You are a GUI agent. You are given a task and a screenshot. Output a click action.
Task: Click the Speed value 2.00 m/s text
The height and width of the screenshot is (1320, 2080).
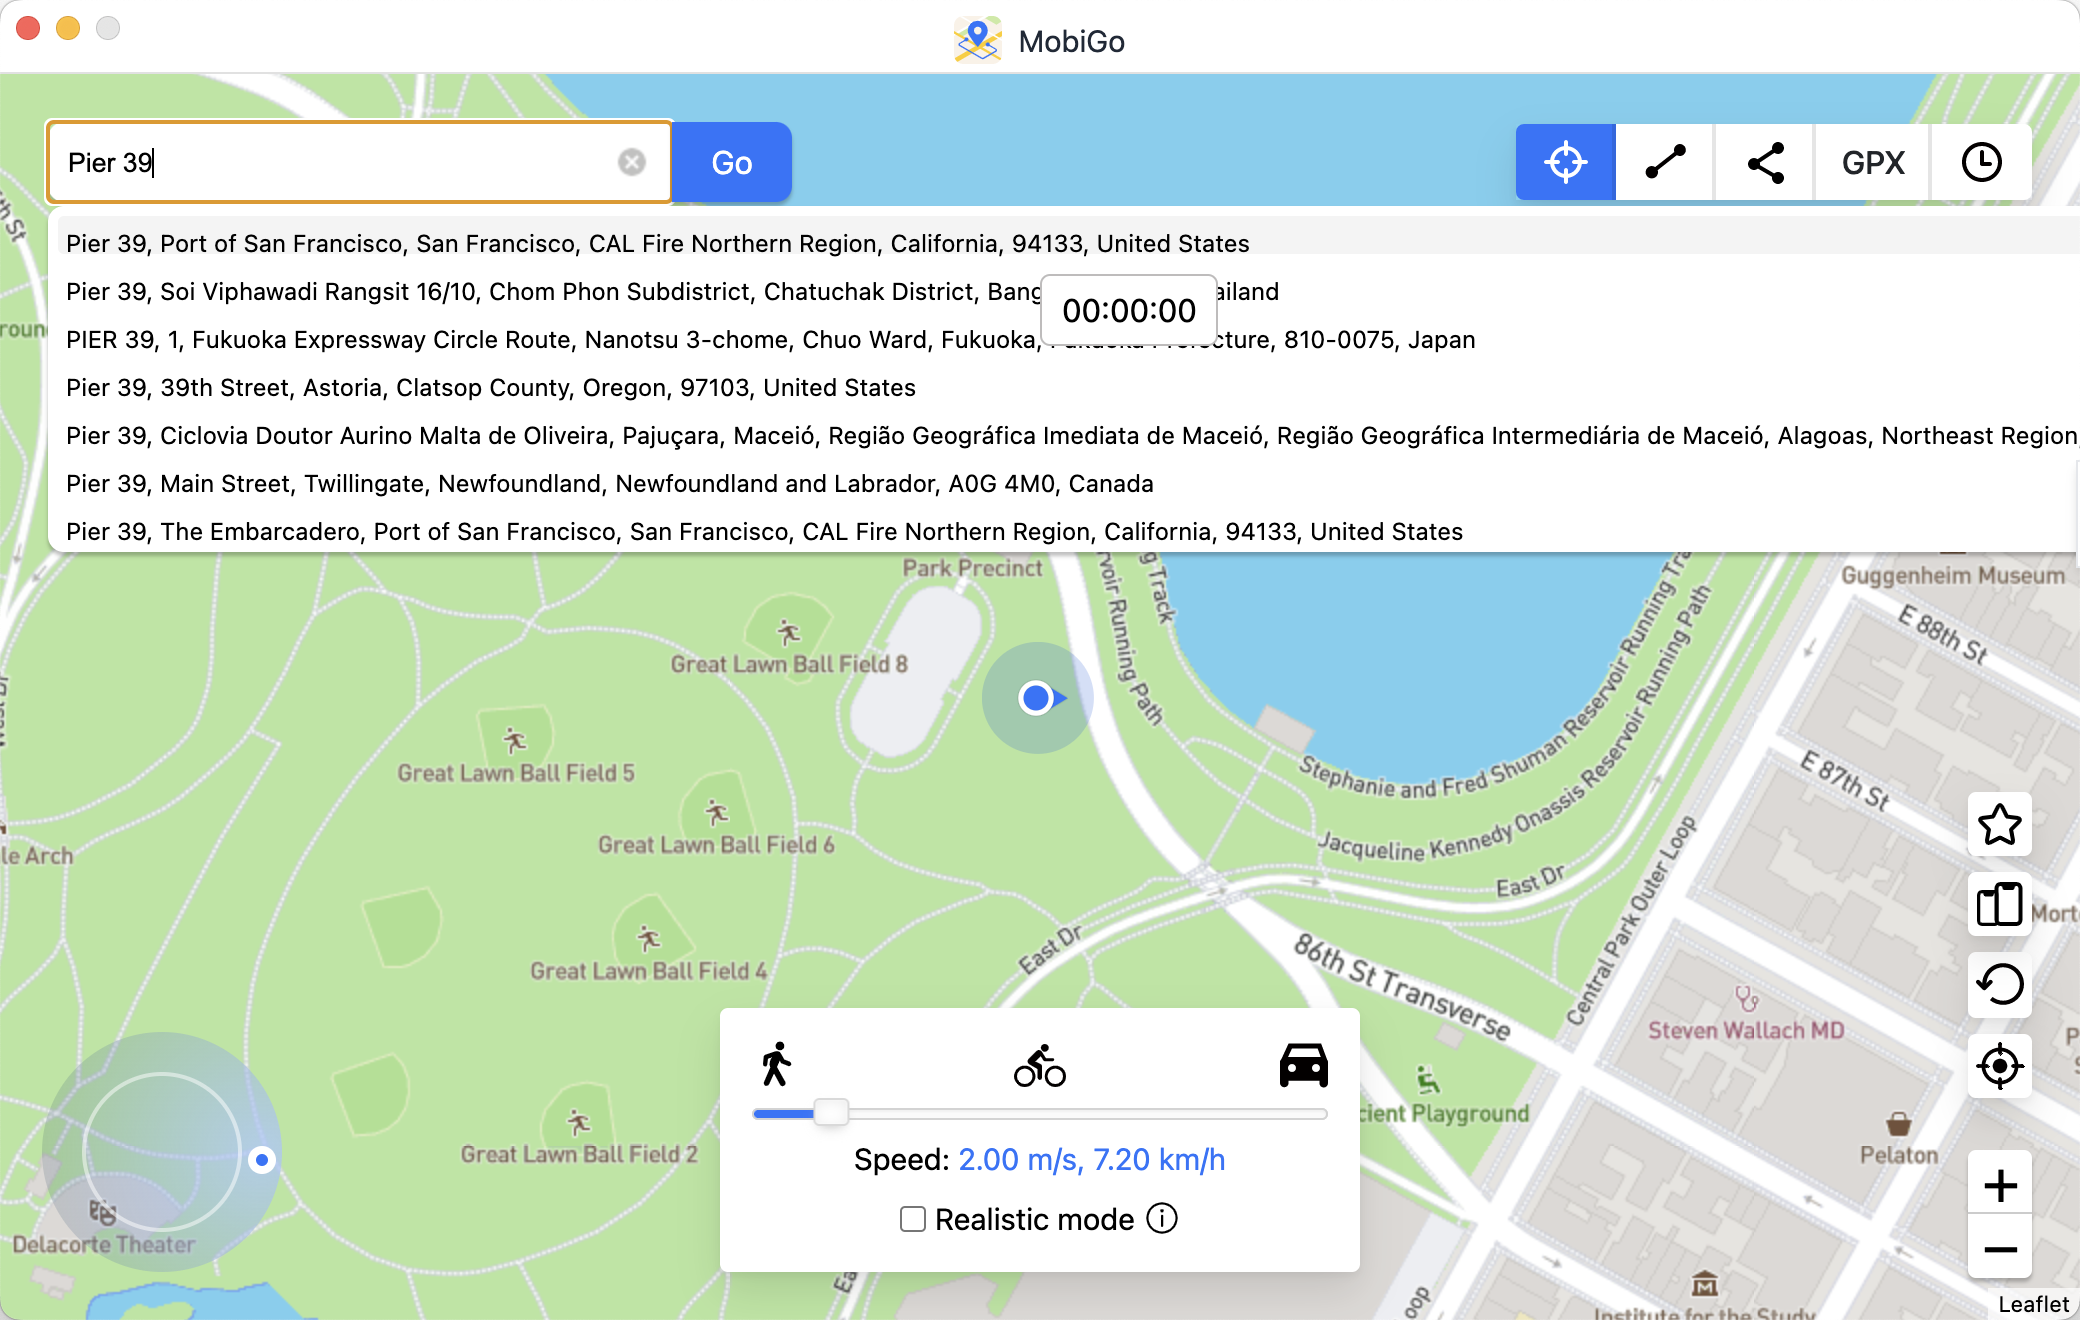point(1091,1160)
